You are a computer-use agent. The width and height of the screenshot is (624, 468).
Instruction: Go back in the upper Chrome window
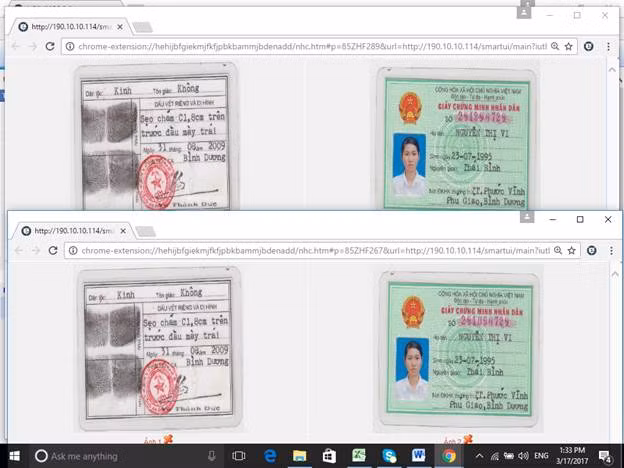point(16,46)
